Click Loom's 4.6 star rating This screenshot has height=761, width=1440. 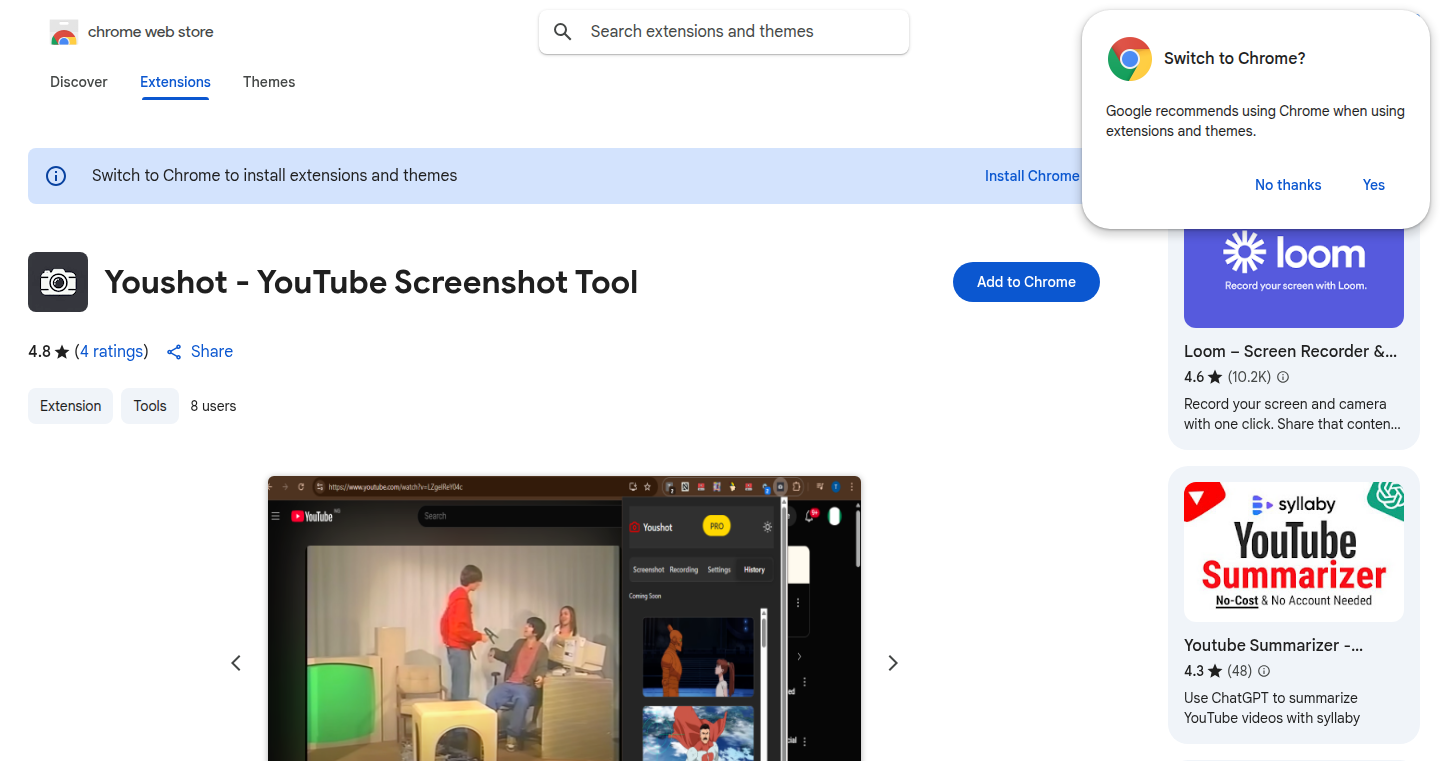click(1203, 377)
